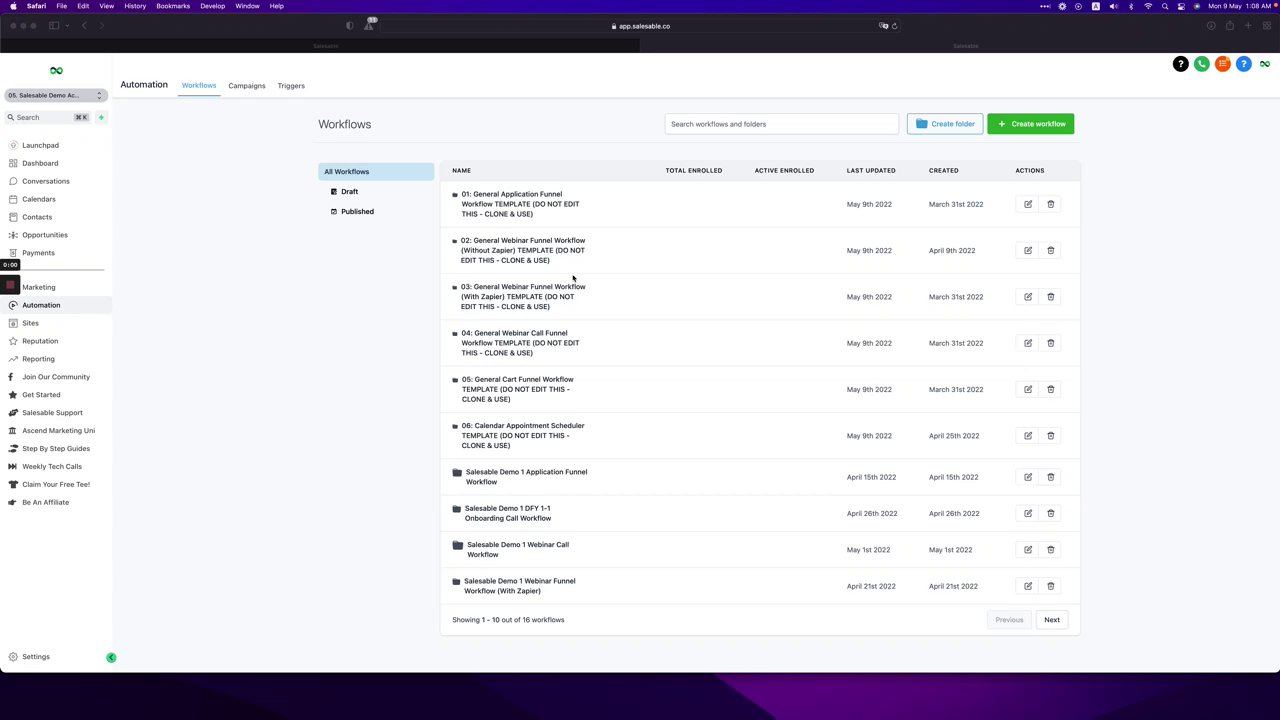The image size is (1280, 720).
Task: Open Salesable Demo 1 Webinar Call Workflow folder
Action: tap(517, 550)
